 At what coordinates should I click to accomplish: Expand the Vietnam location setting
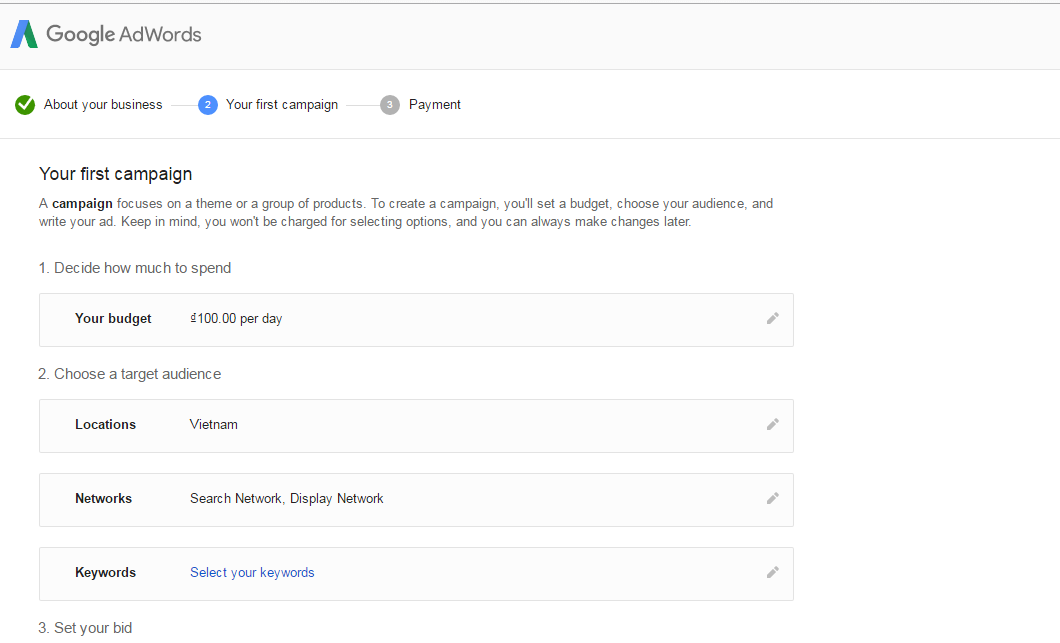pyautogui.click(x=214, y=425)
